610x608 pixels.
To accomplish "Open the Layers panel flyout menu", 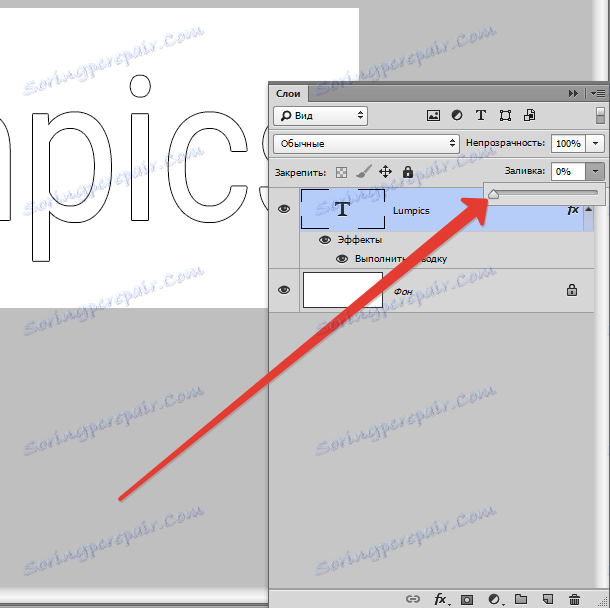I will coord(598,93).
